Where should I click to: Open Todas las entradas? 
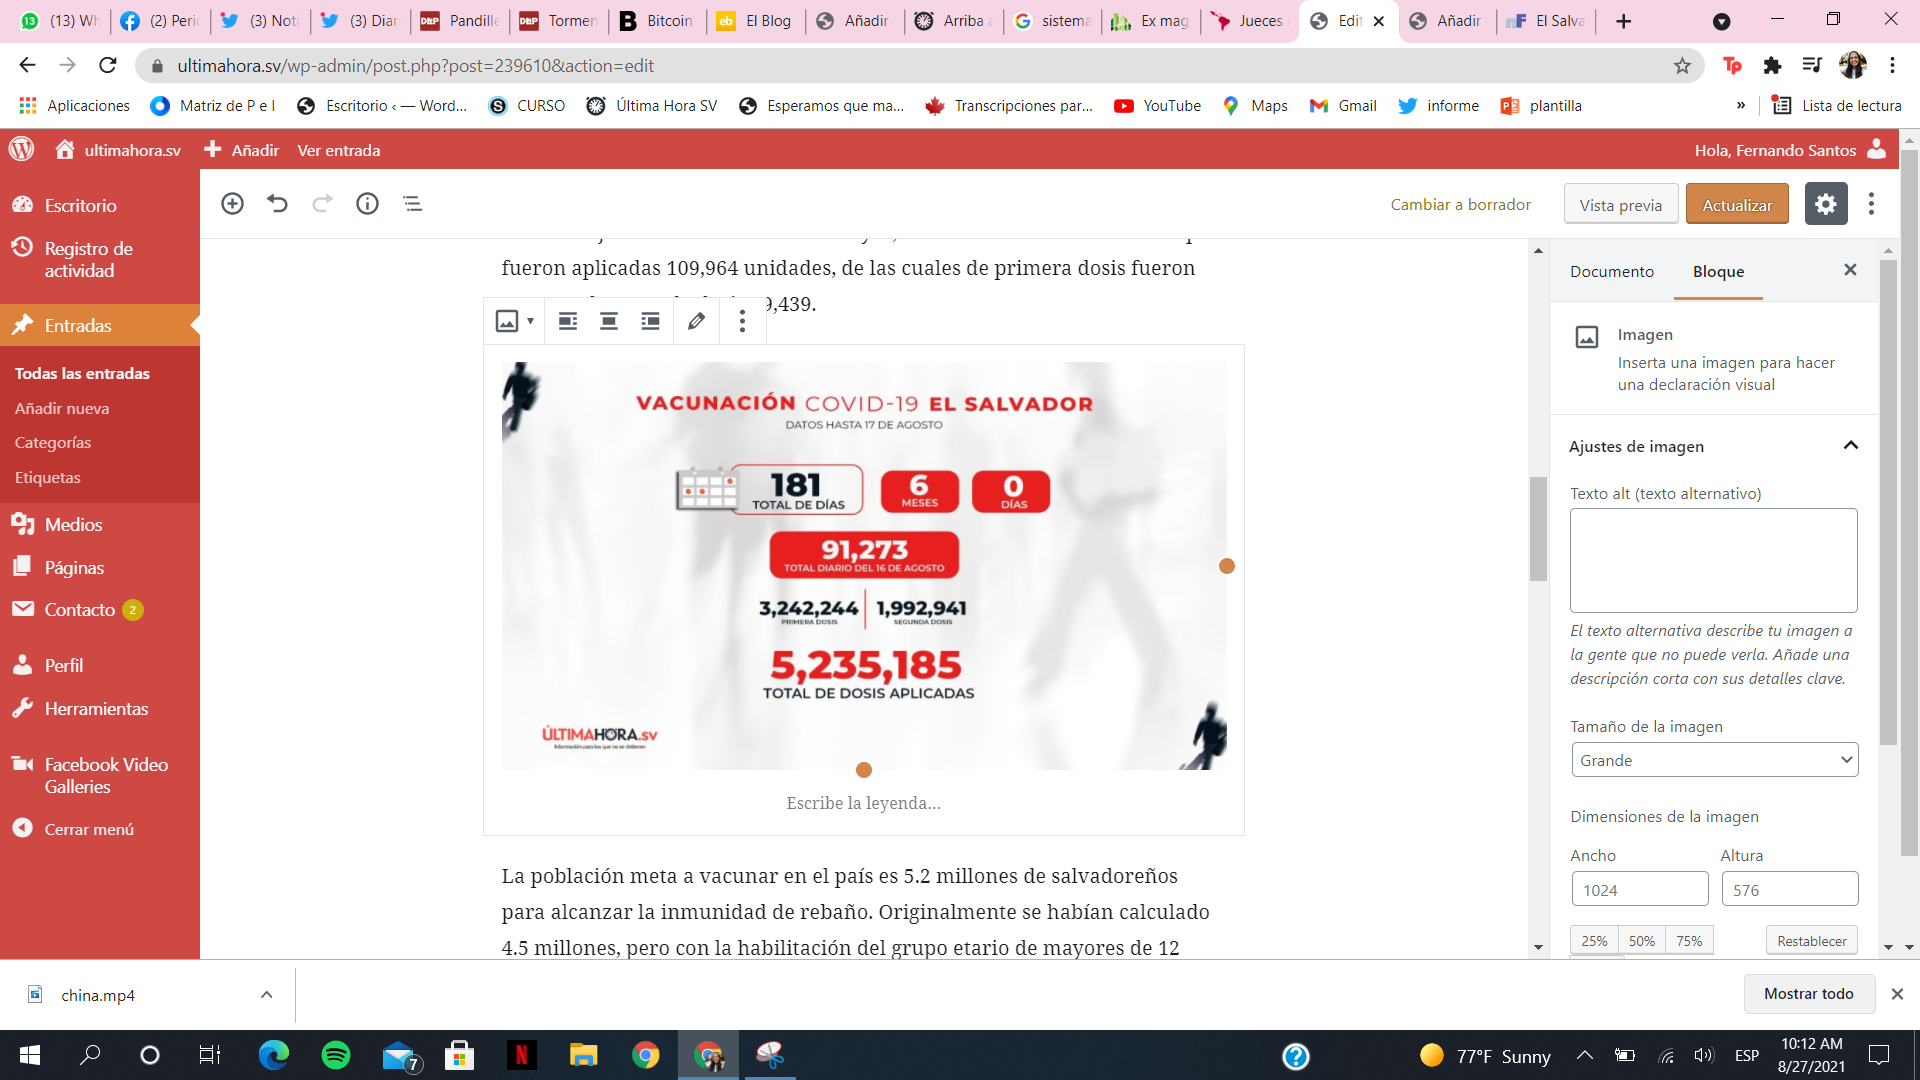point(82,373)
